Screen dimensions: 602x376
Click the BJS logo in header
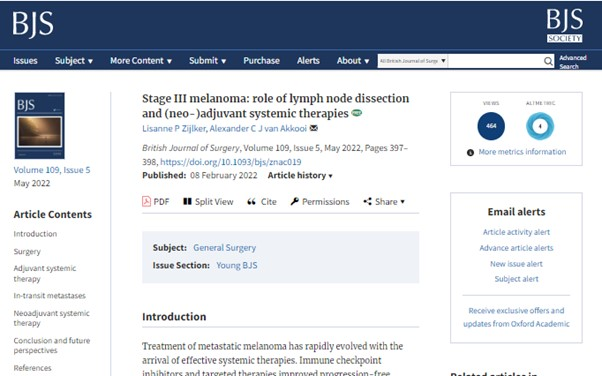coord(33,24)
